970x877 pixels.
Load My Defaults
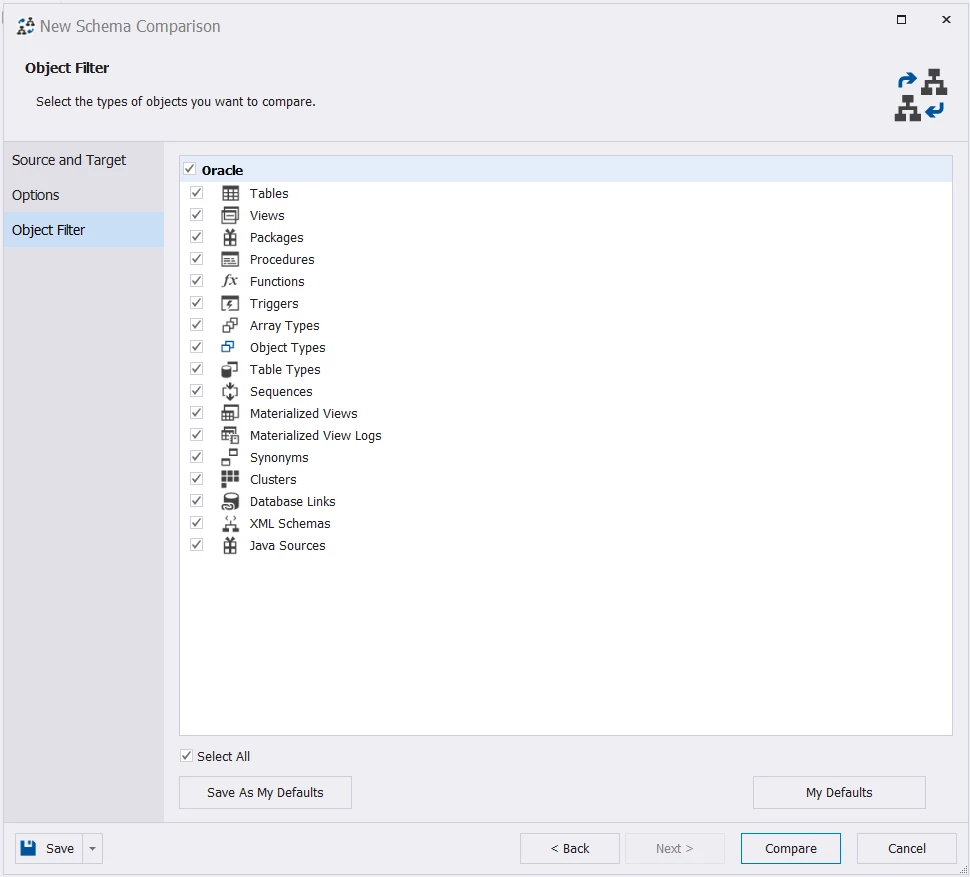pos(839,792)
